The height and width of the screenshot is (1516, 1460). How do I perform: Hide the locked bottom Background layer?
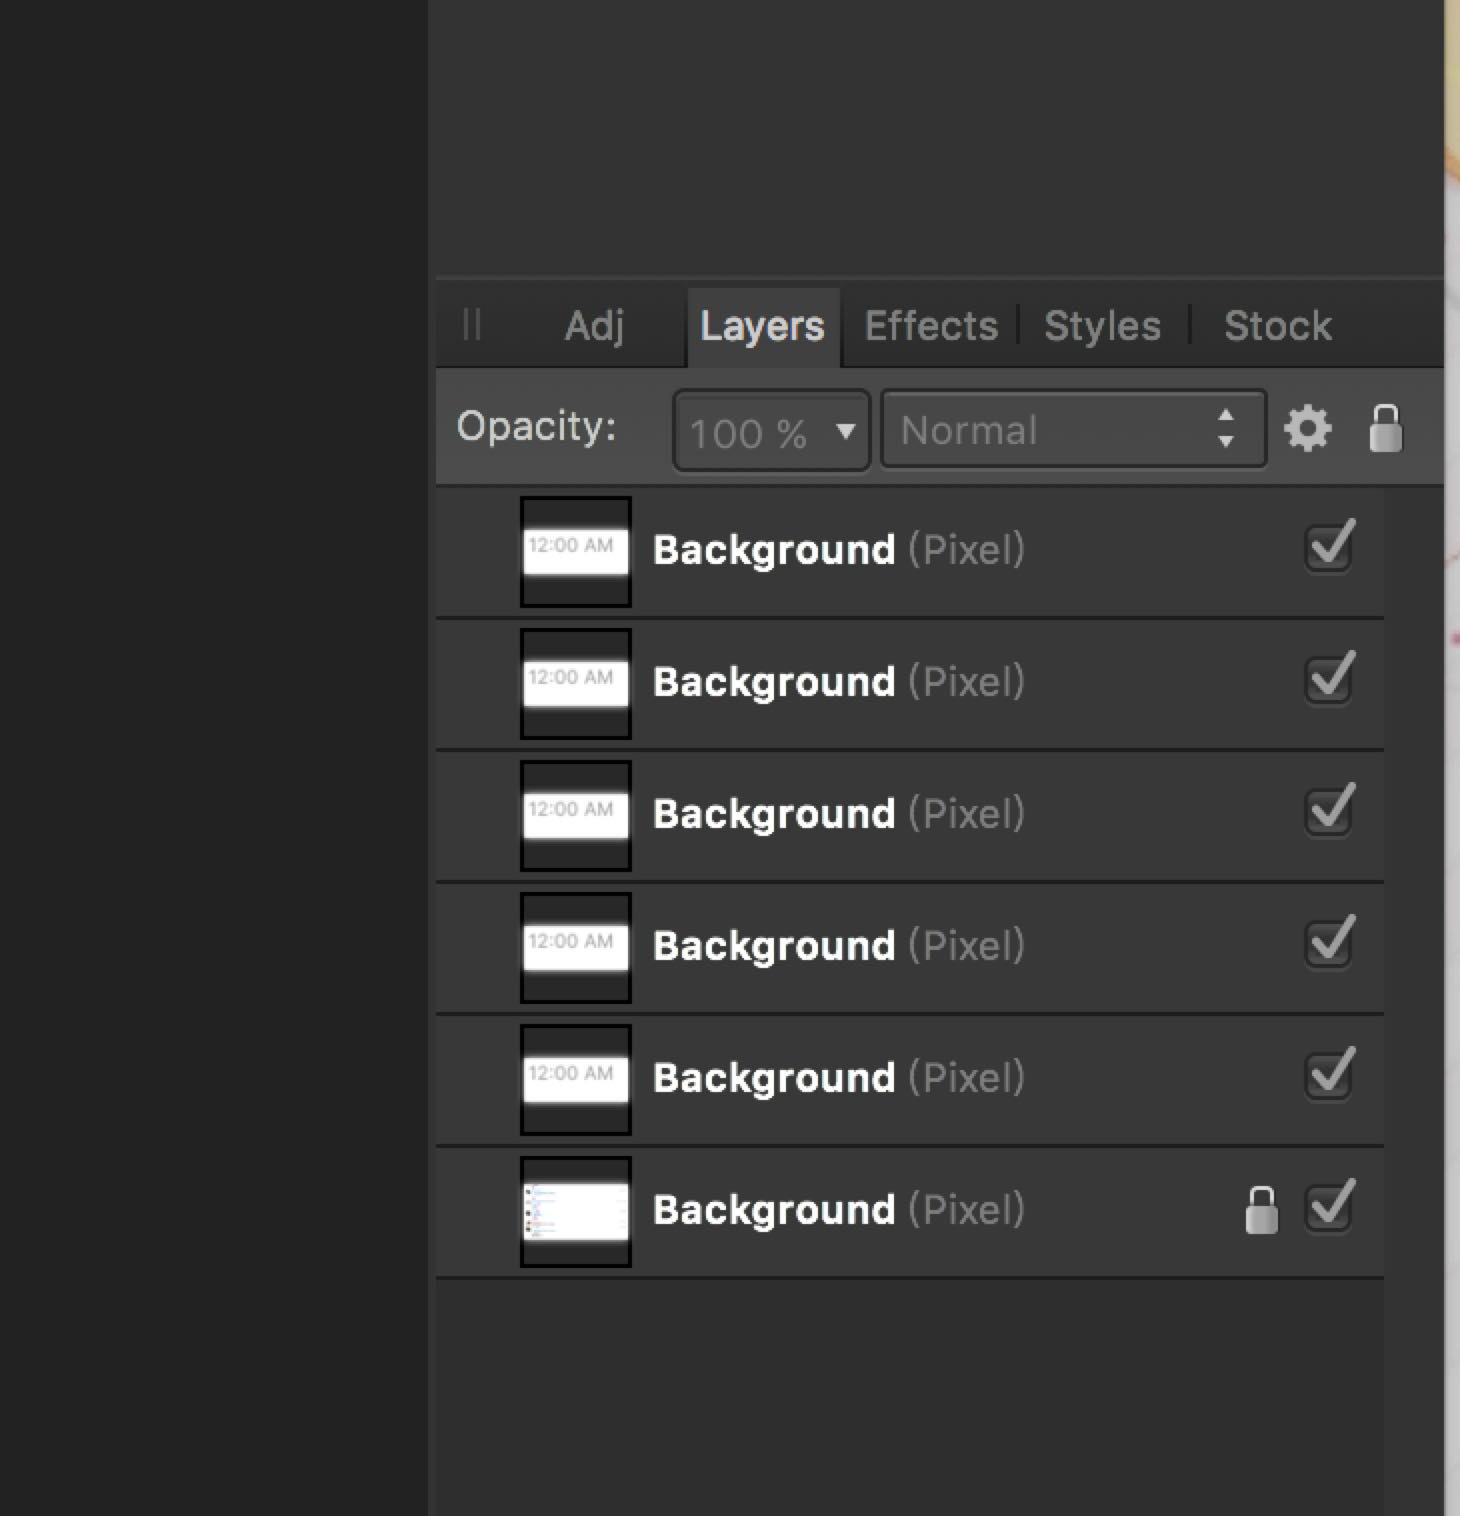[x=1329, y=1207]
